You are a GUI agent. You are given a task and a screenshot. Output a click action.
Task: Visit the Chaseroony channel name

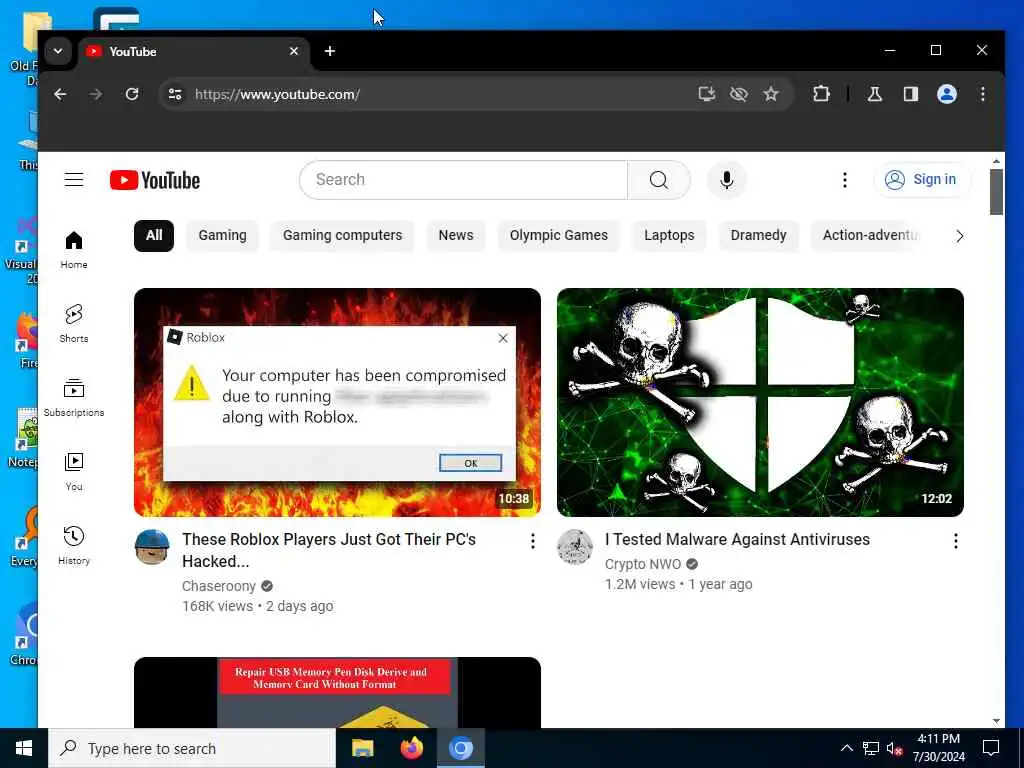(219, 586)
